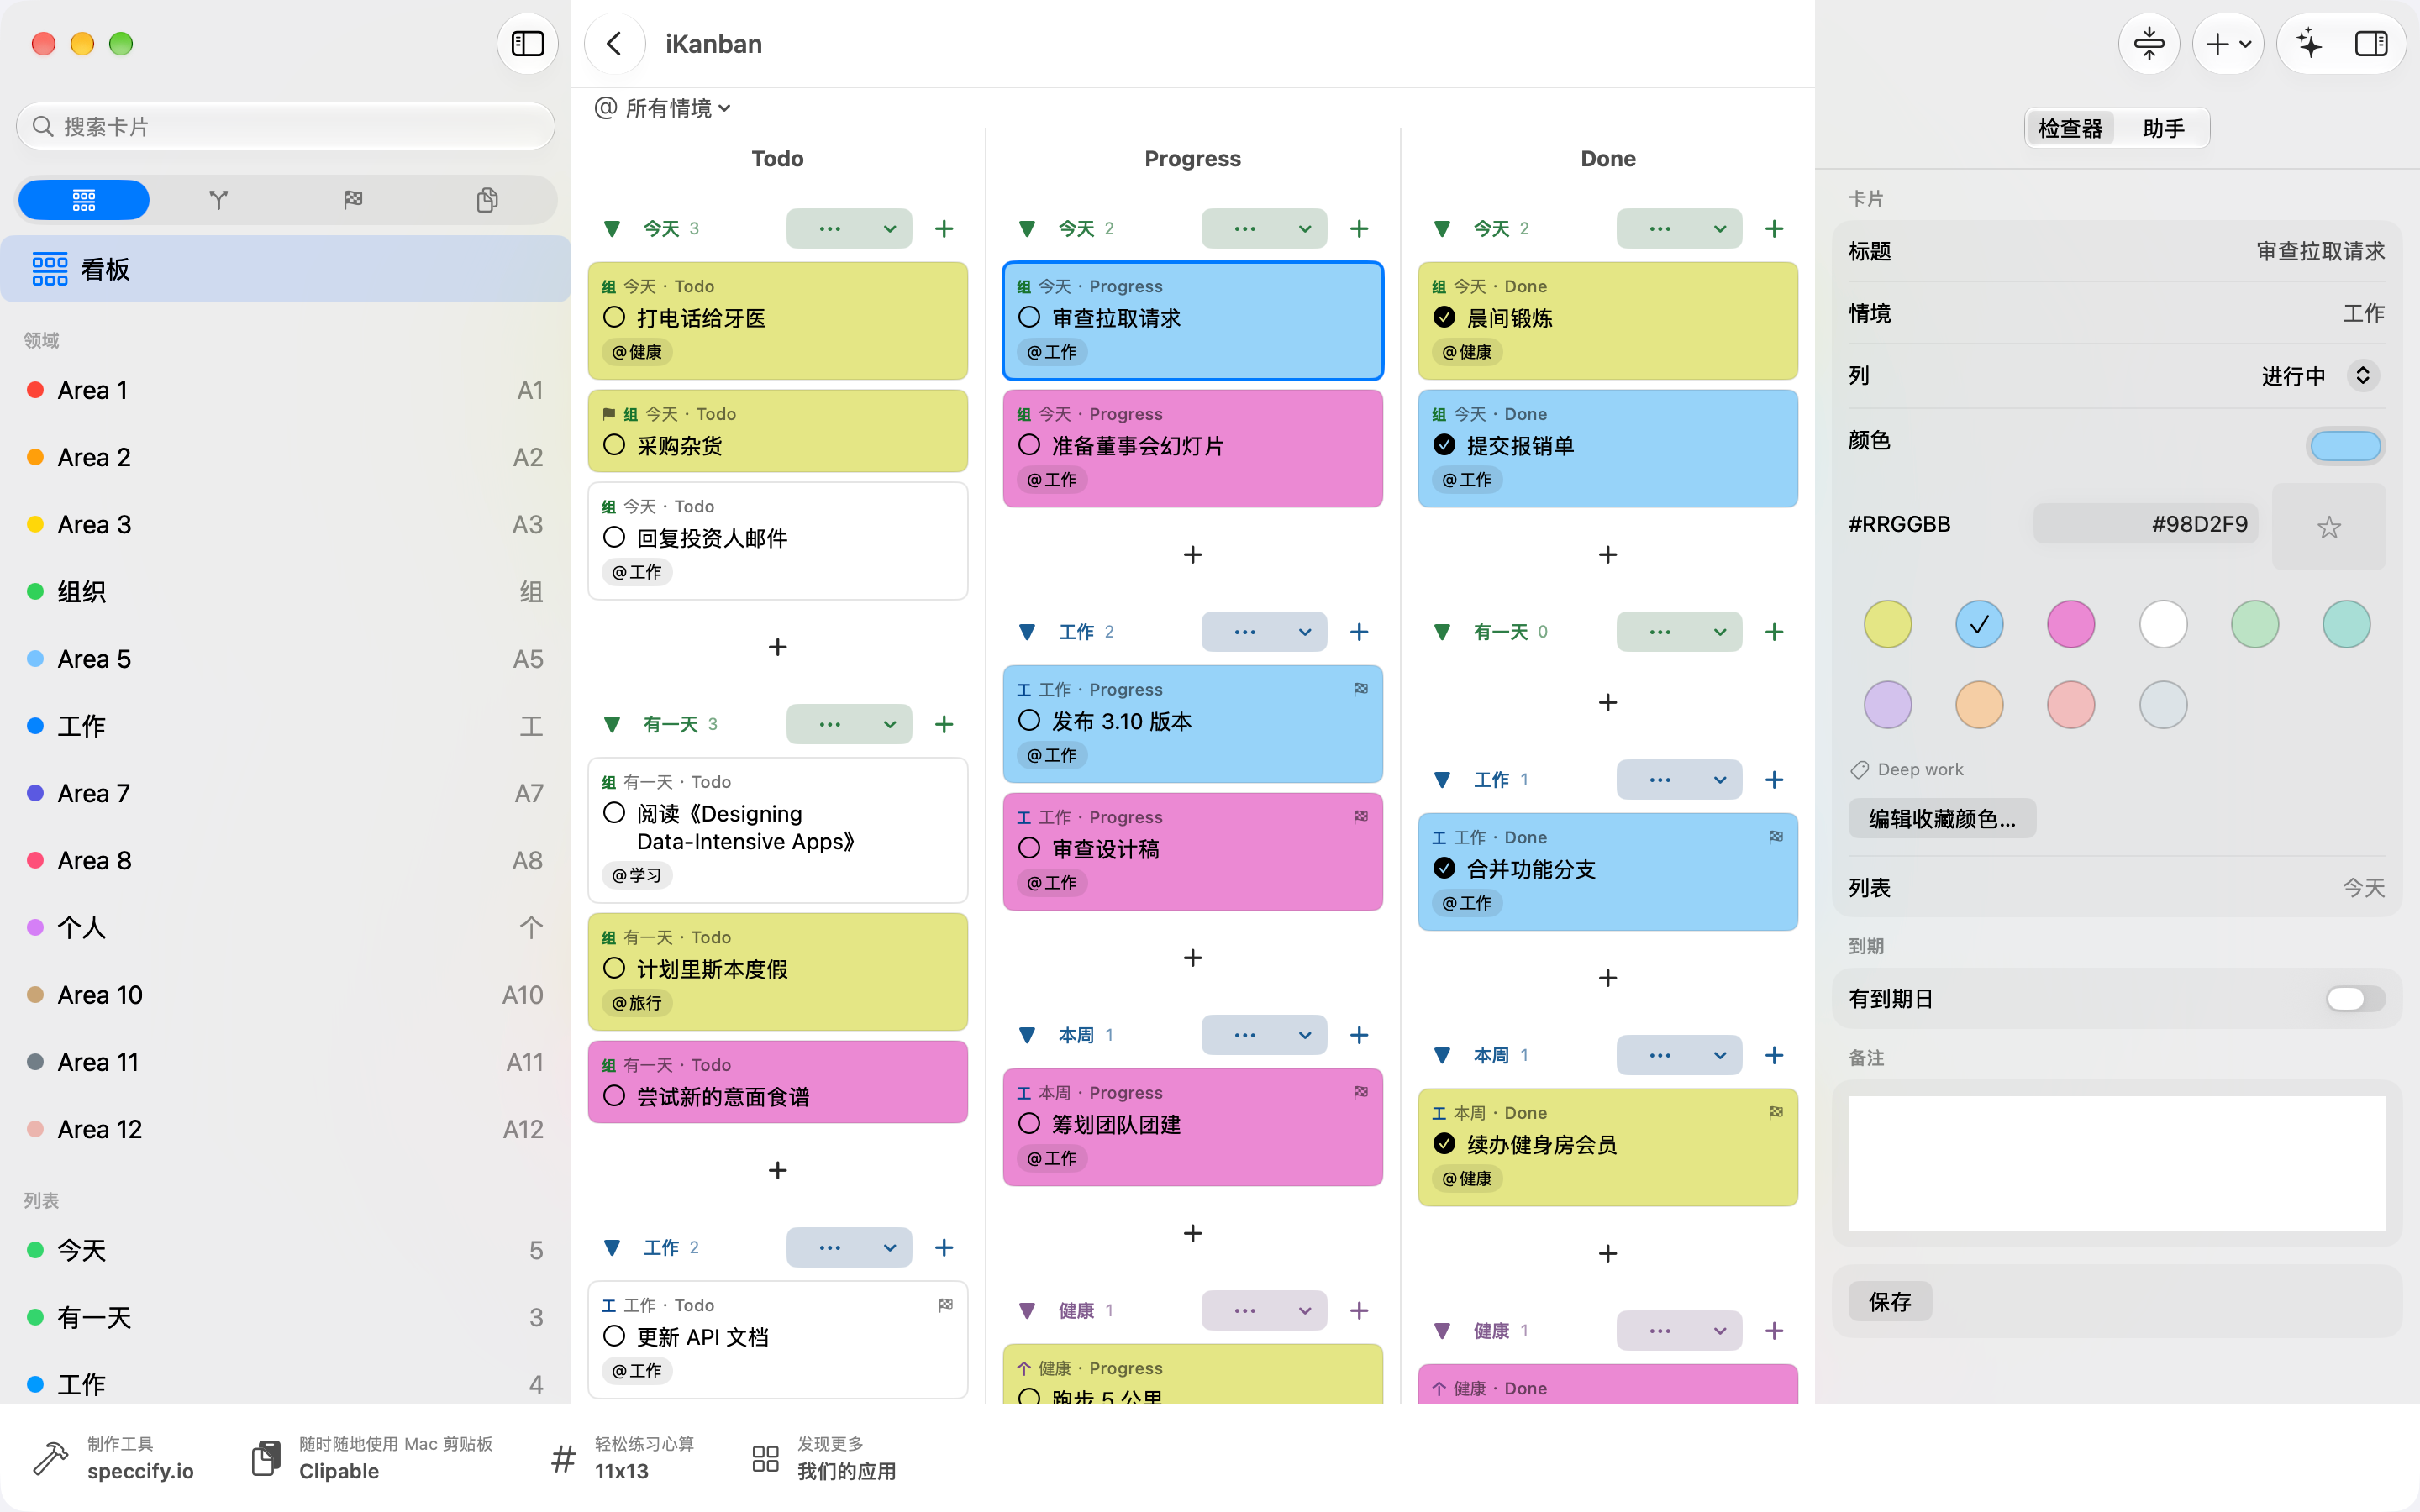Click flag icon on 发布 3.10 版本 card
Viewport: 2420px width, 1512px height.
[x=1361, y=689]
